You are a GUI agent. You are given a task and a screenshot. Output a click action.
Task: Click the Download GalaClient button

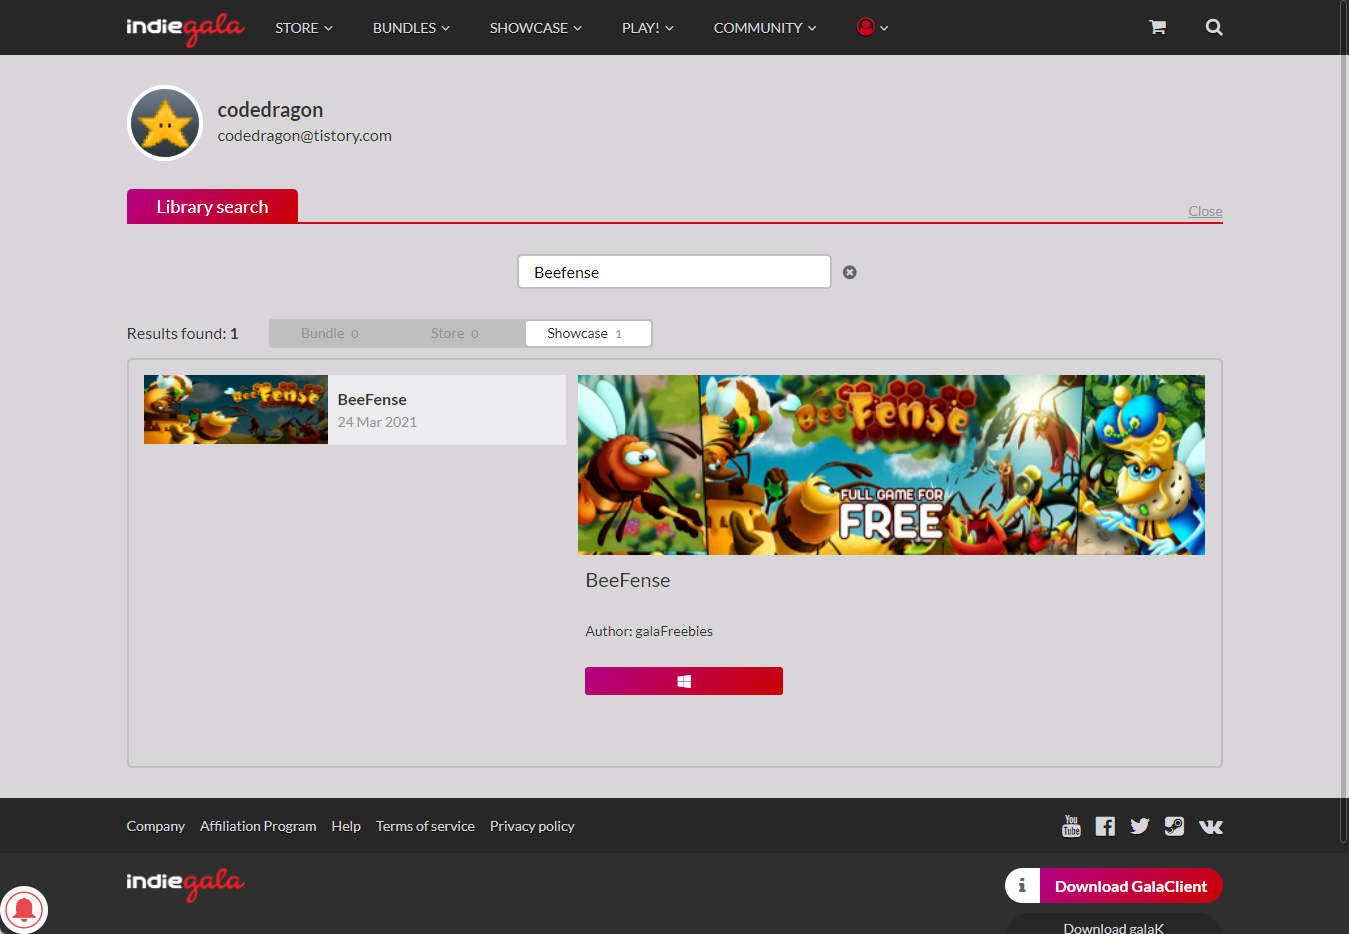pos(1131,886)
